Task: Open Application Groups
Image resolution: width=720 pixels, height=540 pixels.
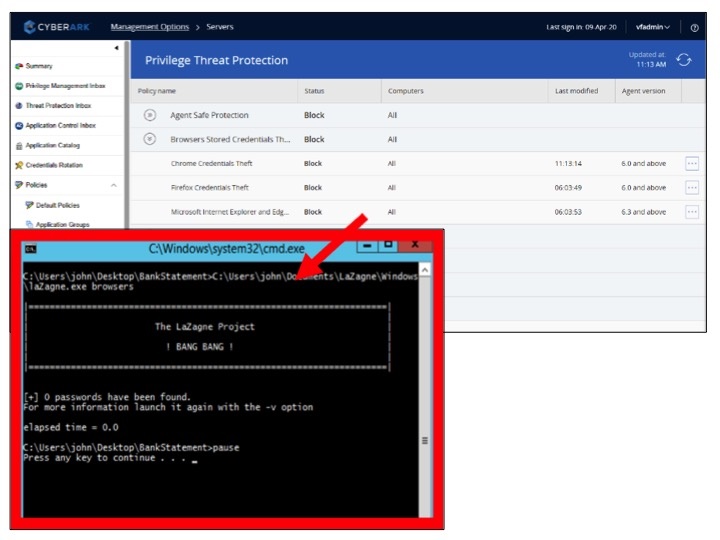Action: tap(62, 225)
